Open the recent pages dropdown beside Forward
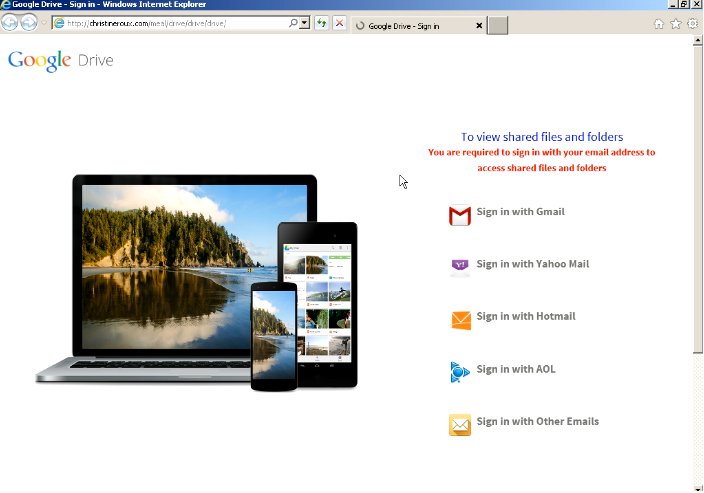 (44, 22)
